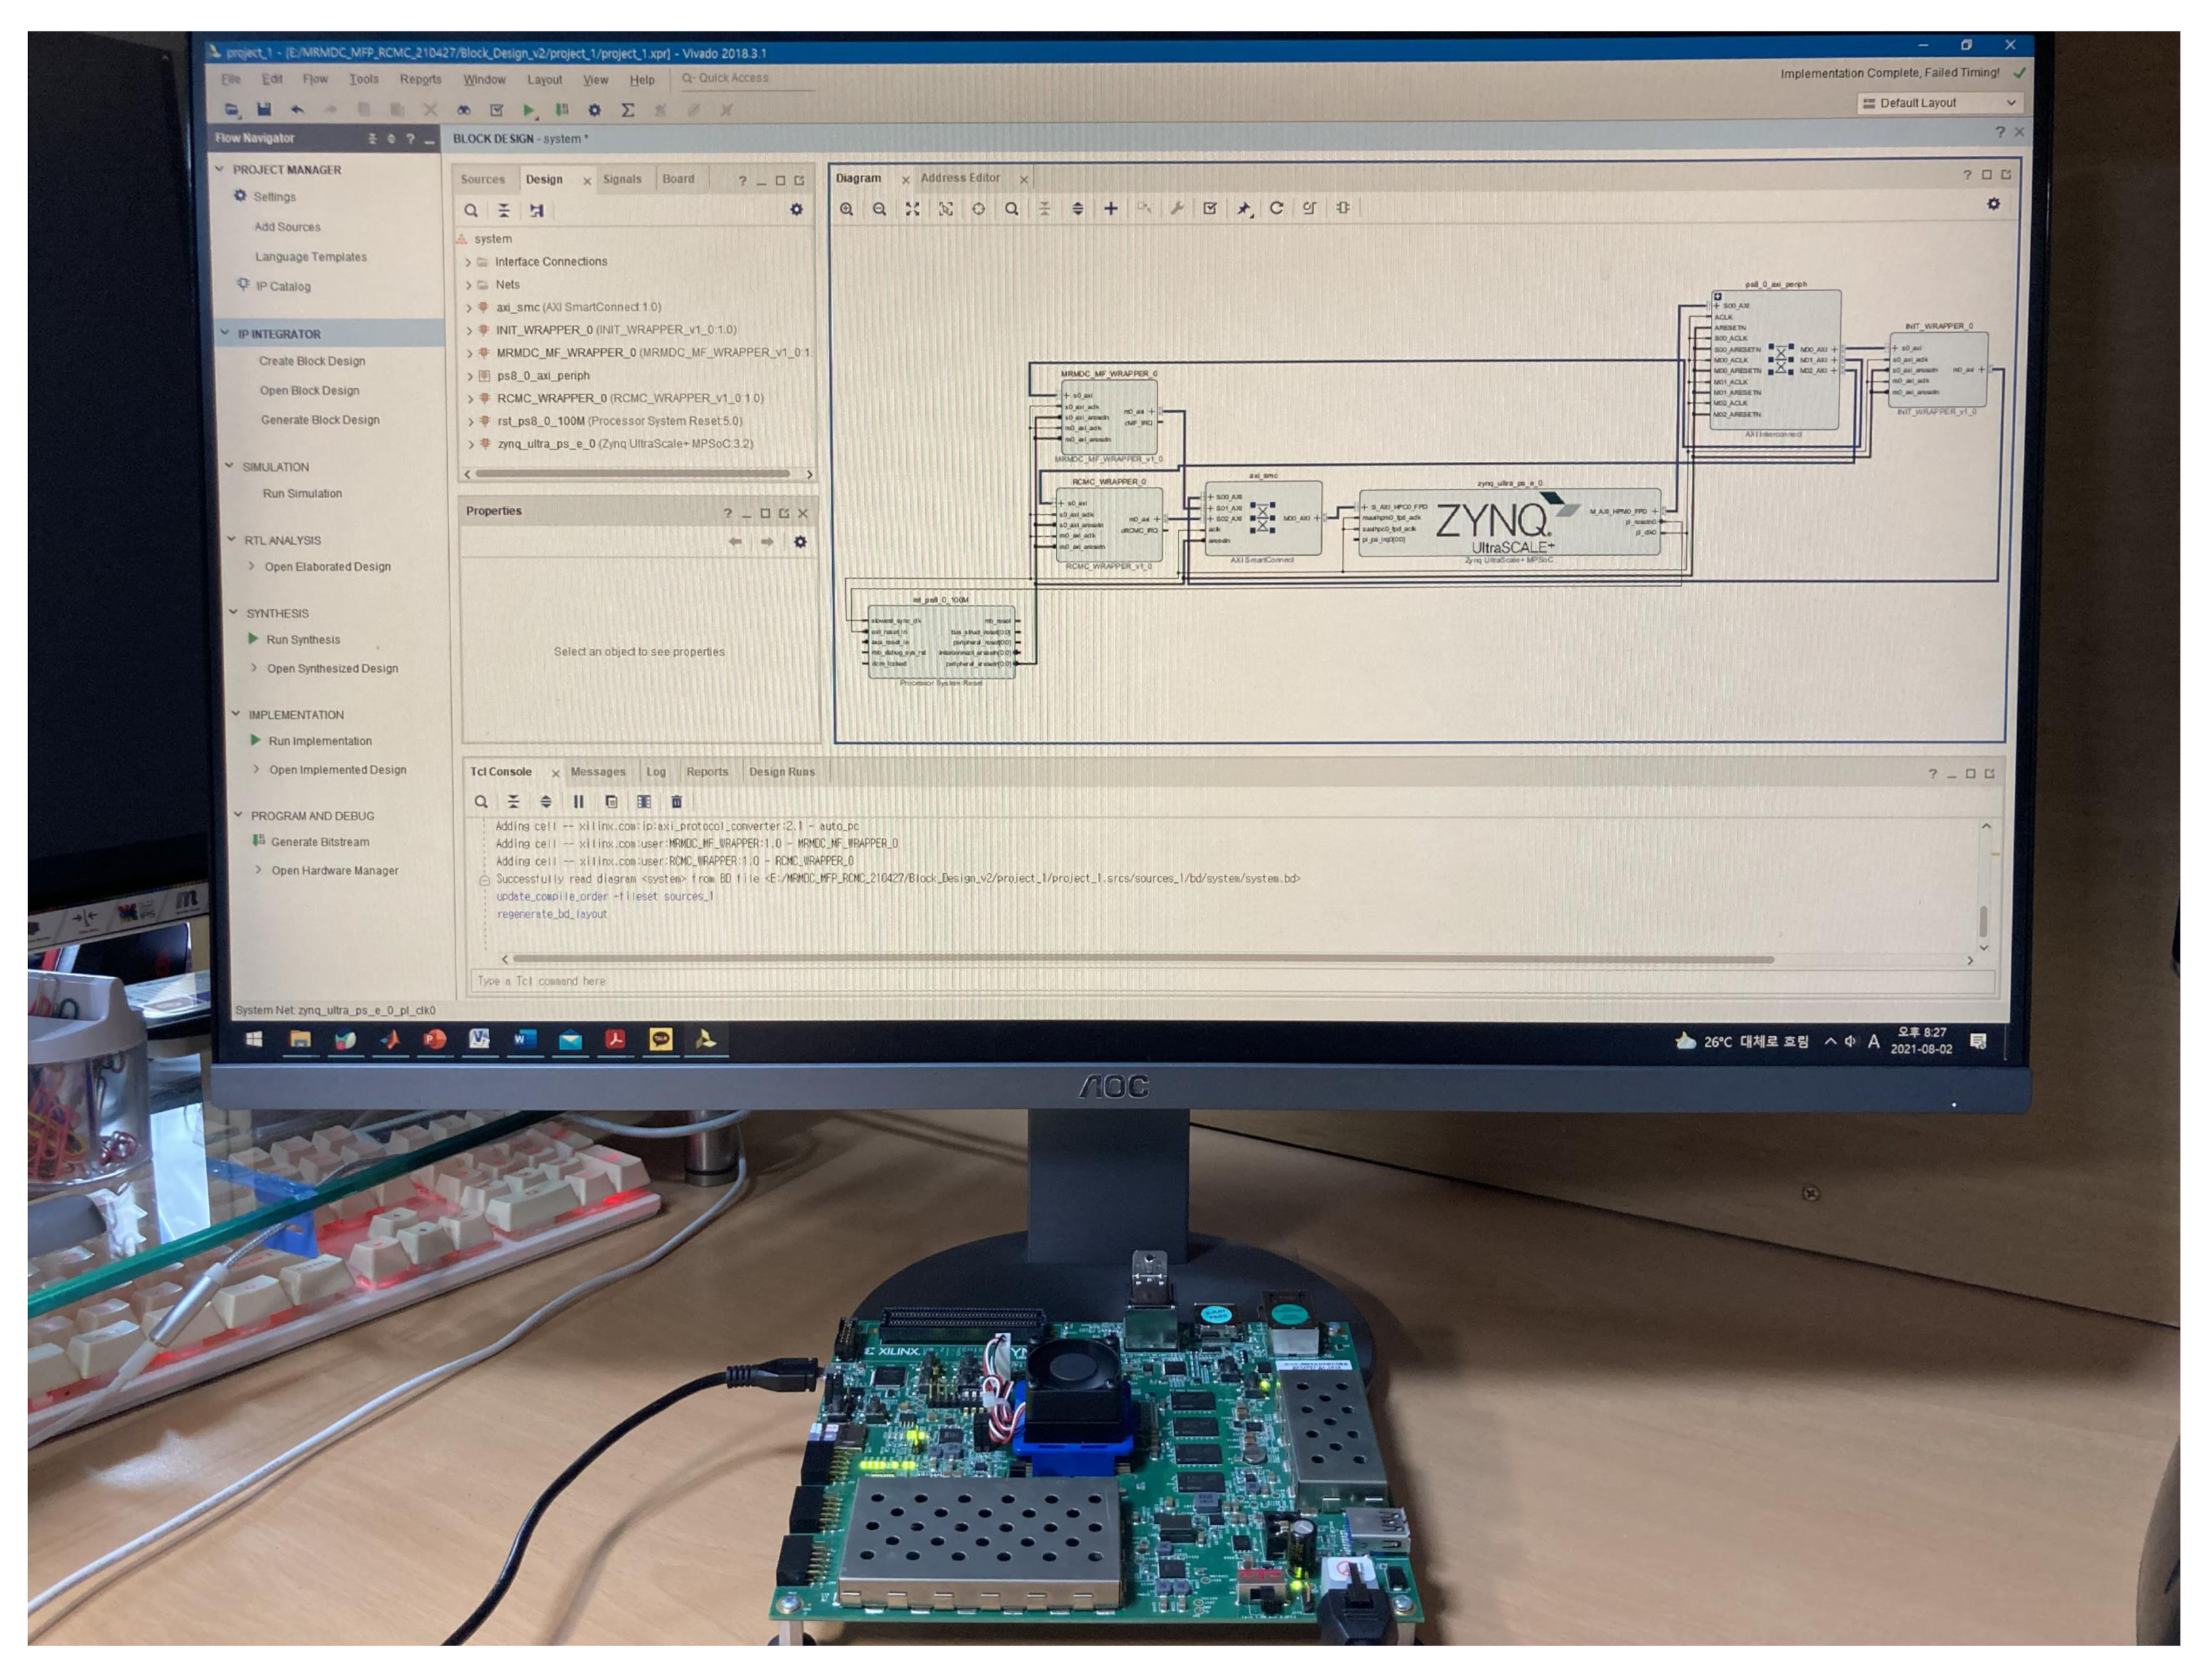
Task: Select RCMC_WRAPPER_0 row in Design tree
Action: pyautogui.click(x=630, y=398)
